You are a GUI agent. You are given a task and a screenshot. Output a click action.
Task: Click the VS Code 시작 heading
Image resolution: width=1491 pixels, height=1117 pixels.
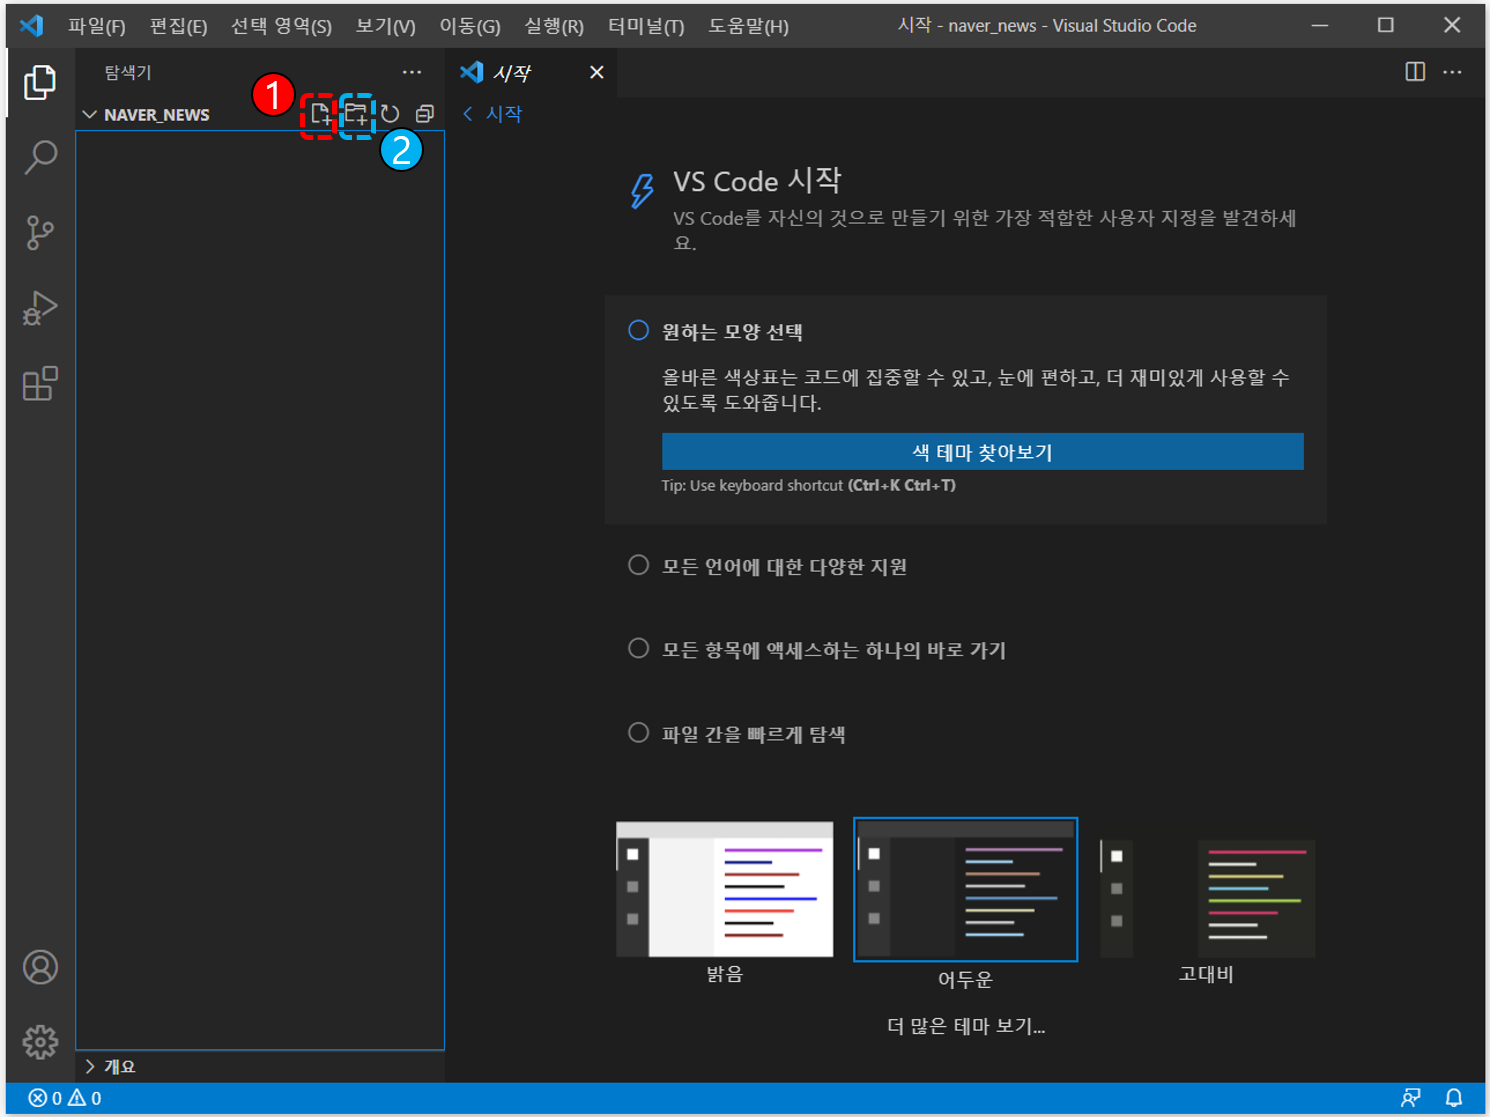[x=757, y=181]
